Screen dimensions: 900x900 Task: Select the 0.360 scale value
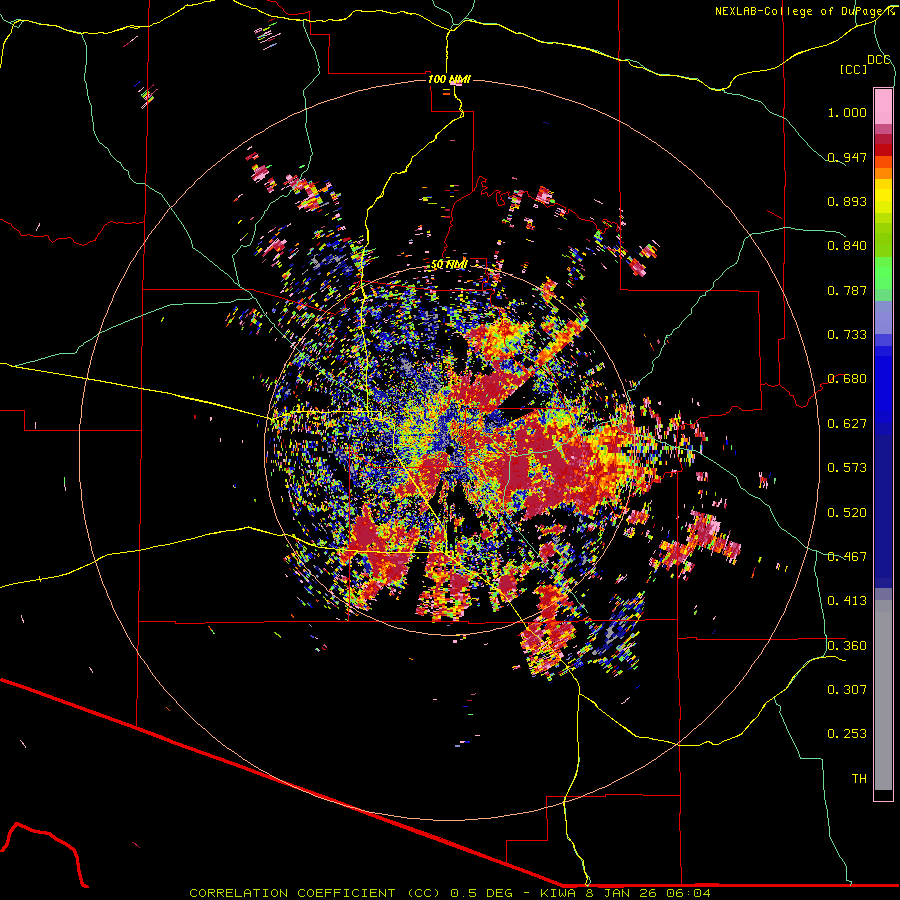847,646
